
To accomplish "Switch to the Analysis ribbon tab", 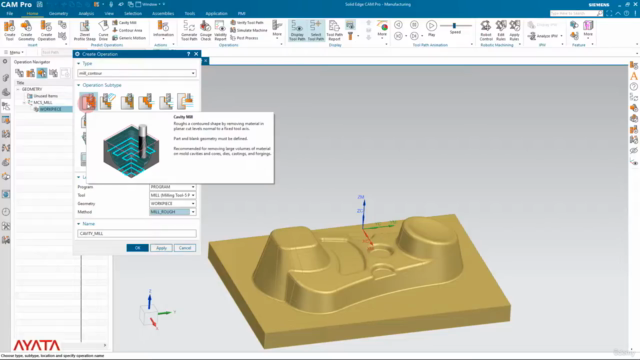I will coord(86,13).
